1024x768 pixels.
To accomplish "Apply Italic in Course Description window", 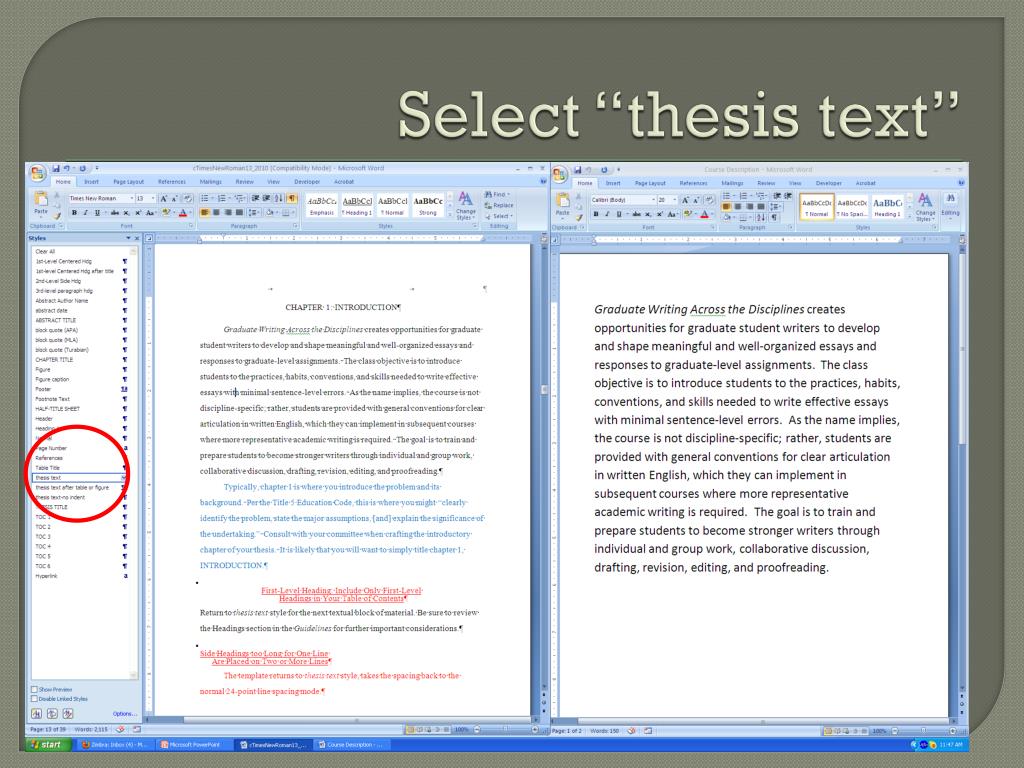I will point(607,214).
